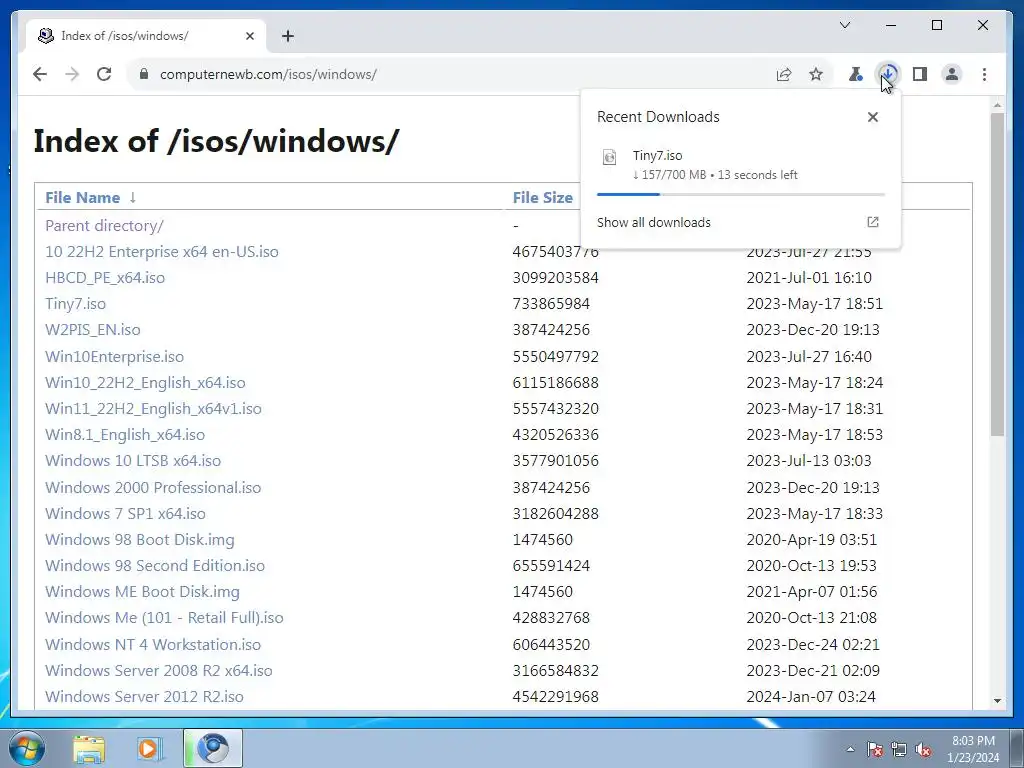Toggle the downloads toolbar icon
Screen dimensions: 1024x768
coord(888,74)
